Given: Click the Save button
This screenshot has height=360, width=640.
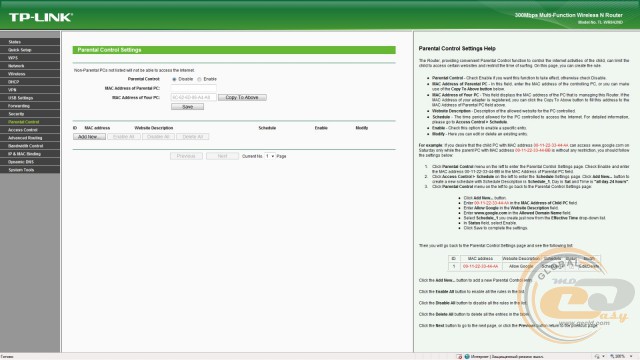Looking at the screenshot, I should pyautogui.click(x=187, y=107).
